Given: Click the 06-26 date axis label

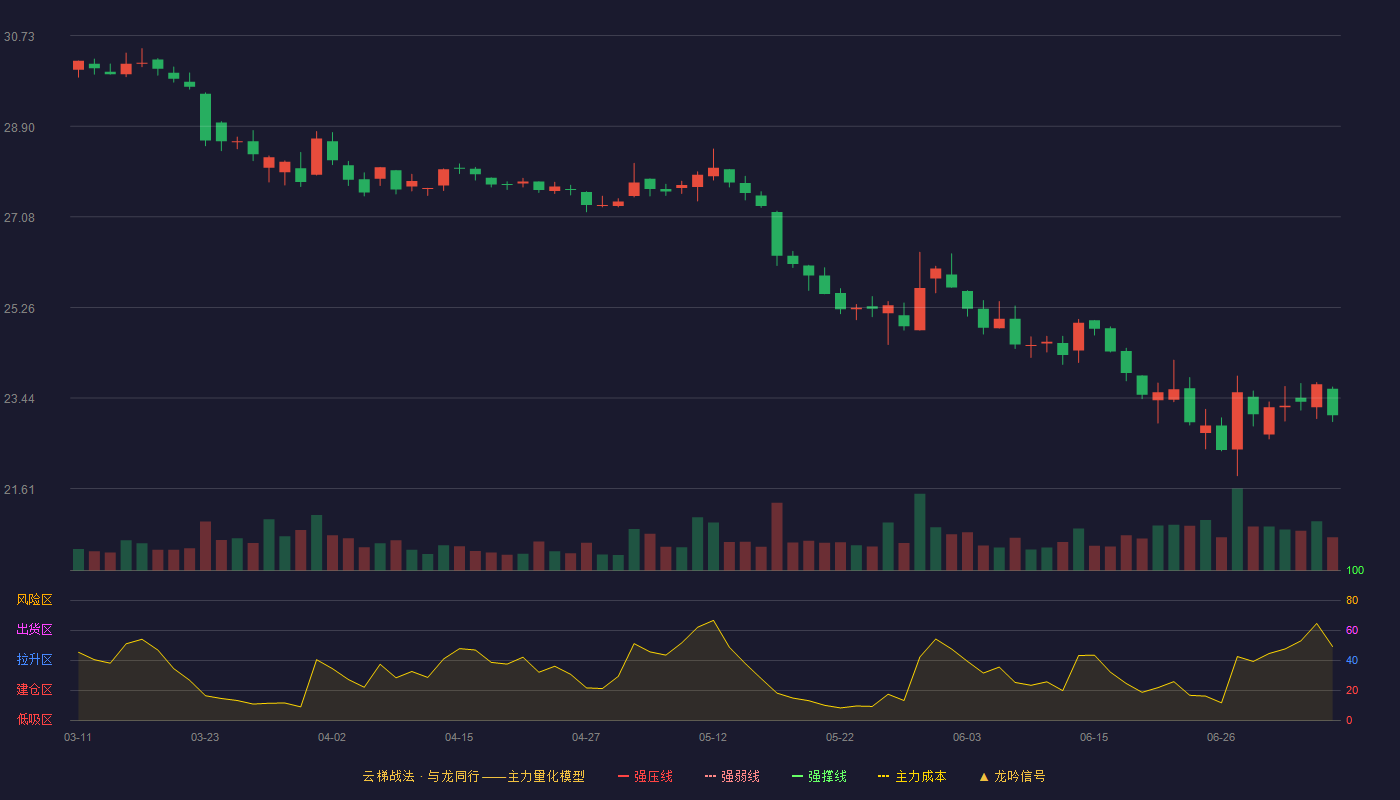Looking at the screenshot, I should pos(1221,737).
